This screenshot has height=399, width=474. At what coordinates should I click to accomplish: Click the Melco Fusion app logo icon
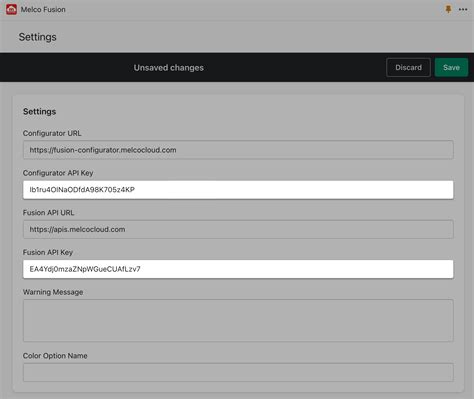(x=11, y=9)
